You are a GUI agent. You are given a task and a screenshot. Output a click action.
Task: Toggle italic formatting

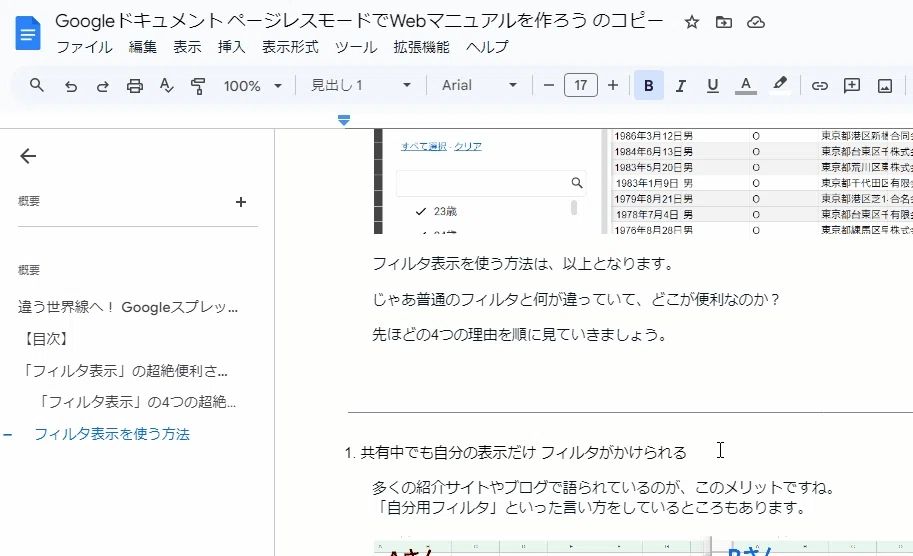[x=680, y=86]
